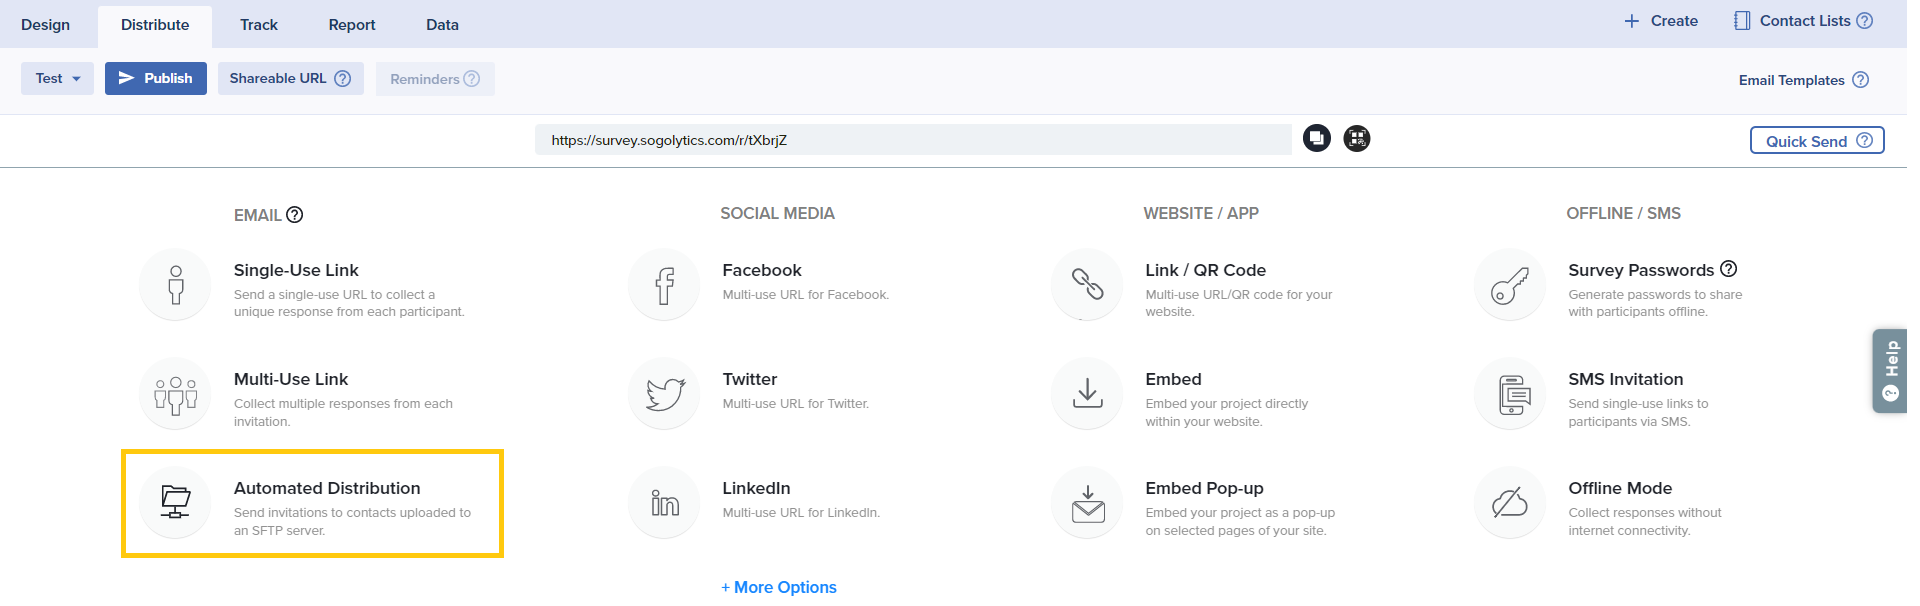Click the QR code icon beside URL
Viewport: 1920px width, 606px height.
pos(1356,139)
